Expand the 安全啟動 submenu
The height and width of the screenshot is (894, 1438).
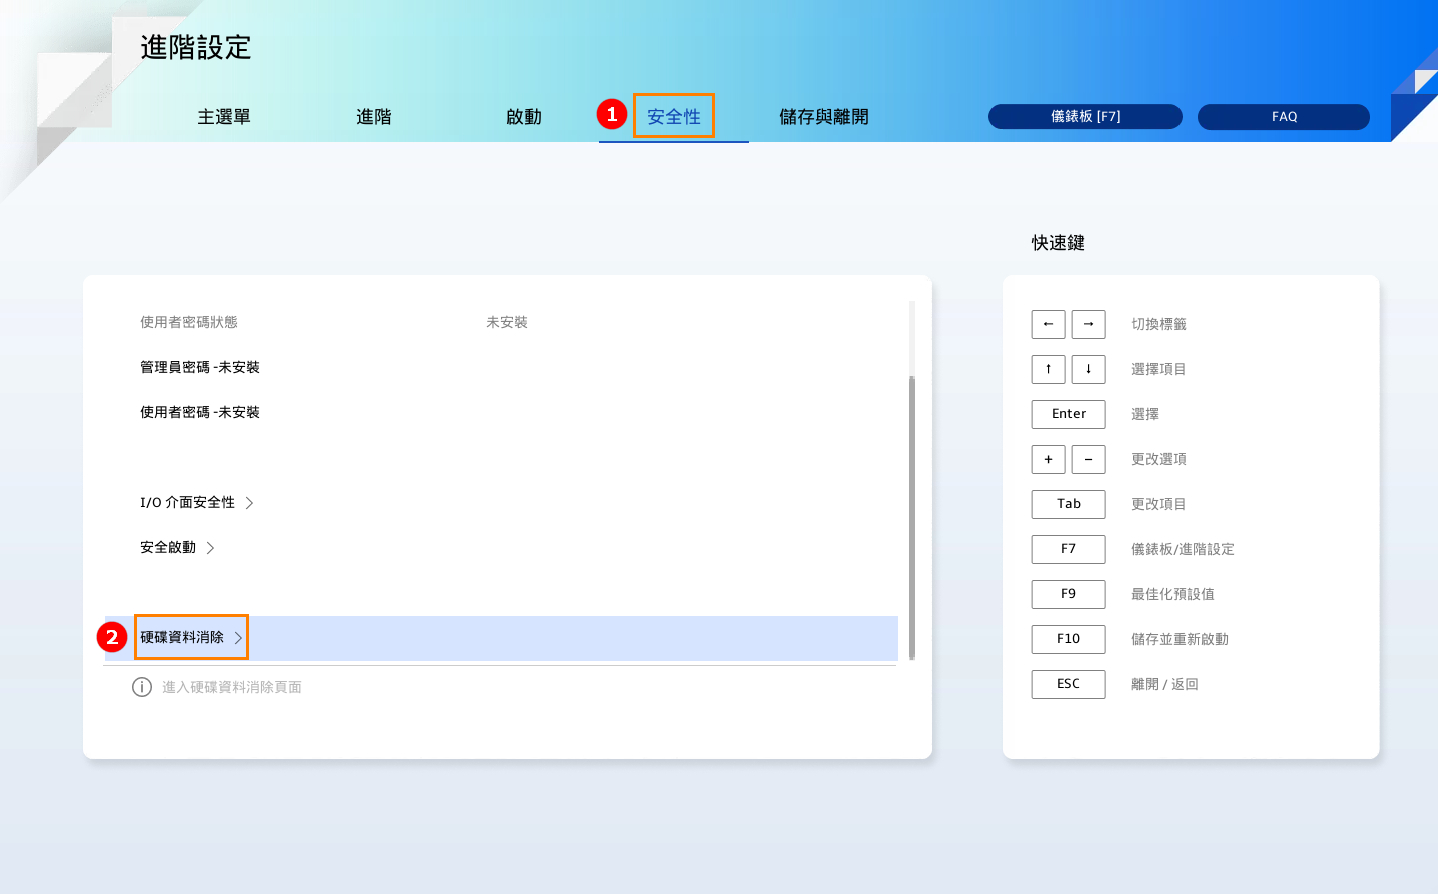pyautogui.click(x=177, y=547)
